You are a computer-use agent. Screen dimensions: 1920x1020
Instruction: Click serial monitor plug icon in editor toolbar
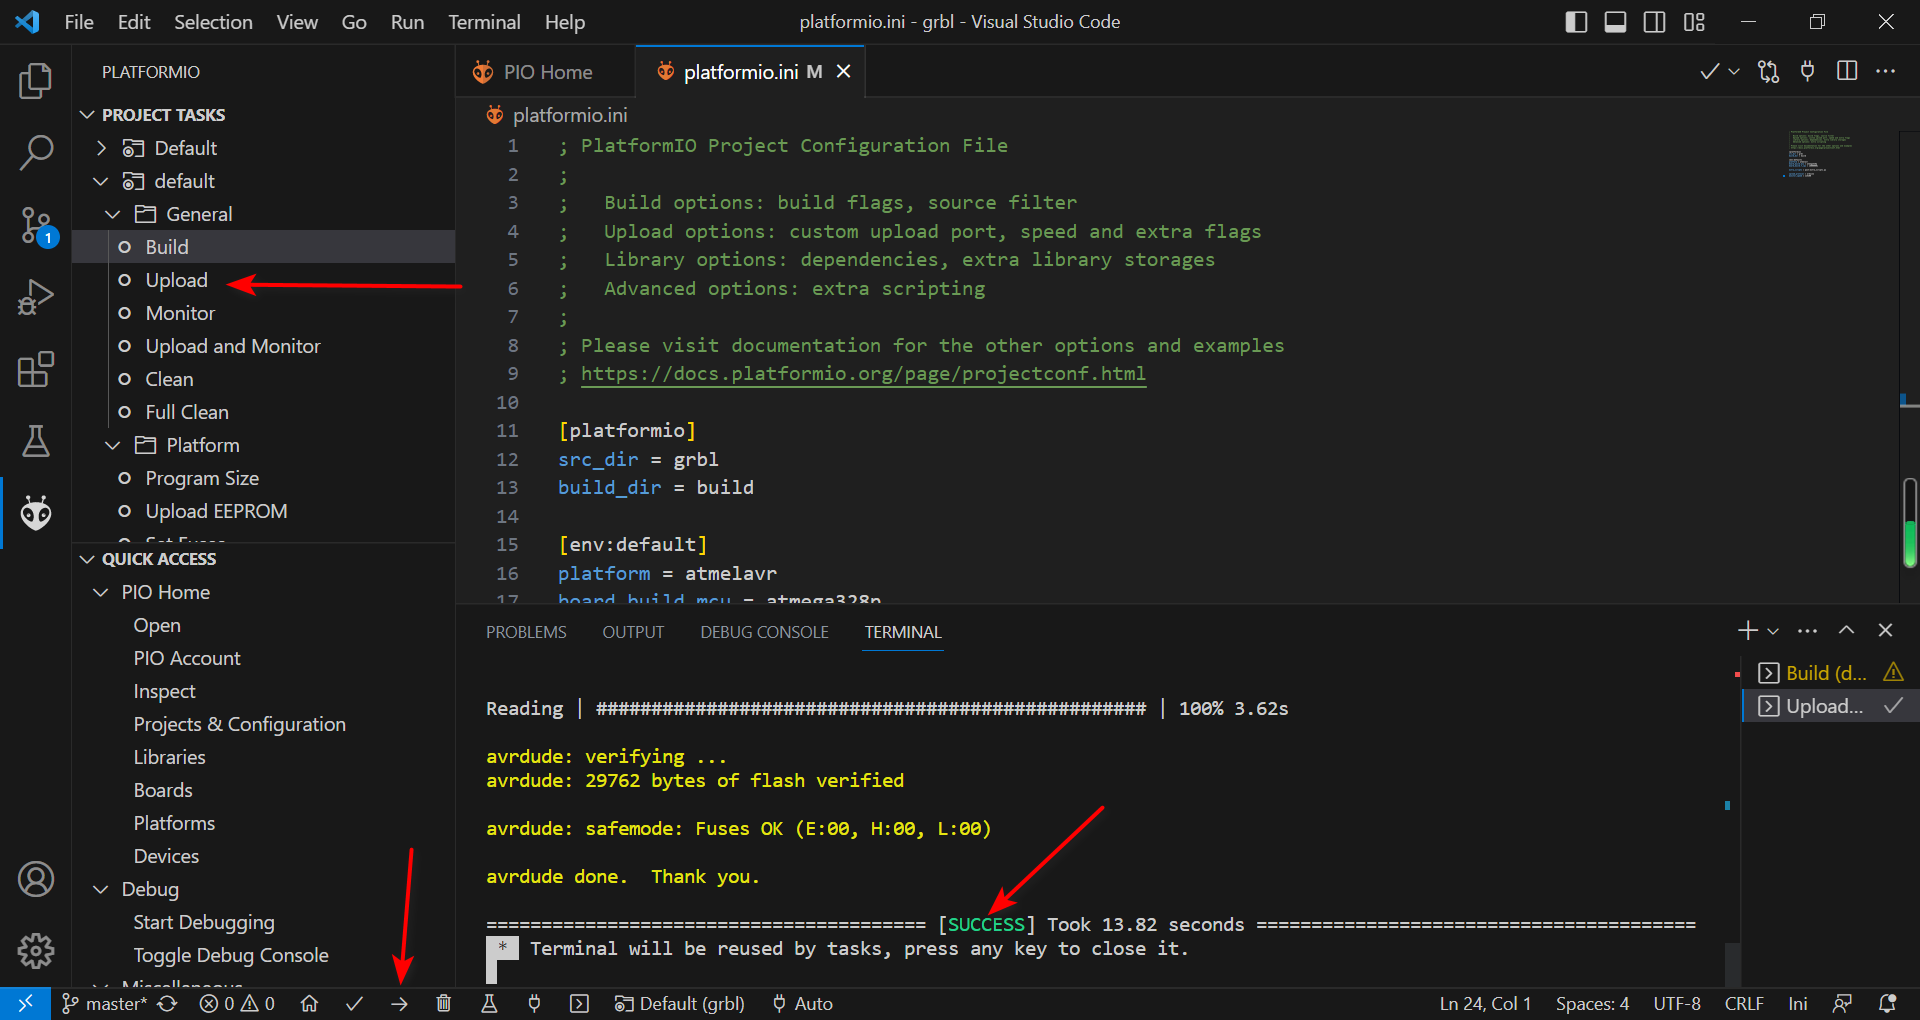tap(1808, 72)
